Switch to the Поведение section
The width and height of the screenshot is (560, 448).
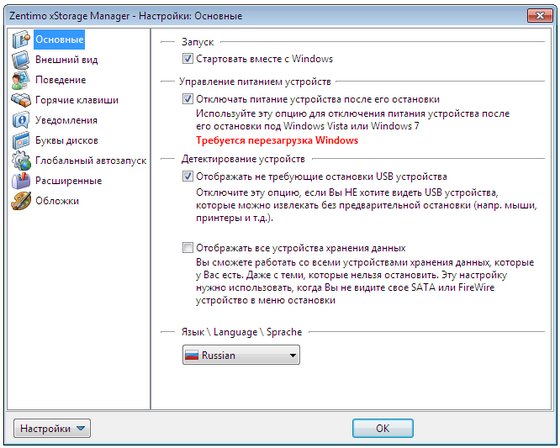[x=61, y=80]
